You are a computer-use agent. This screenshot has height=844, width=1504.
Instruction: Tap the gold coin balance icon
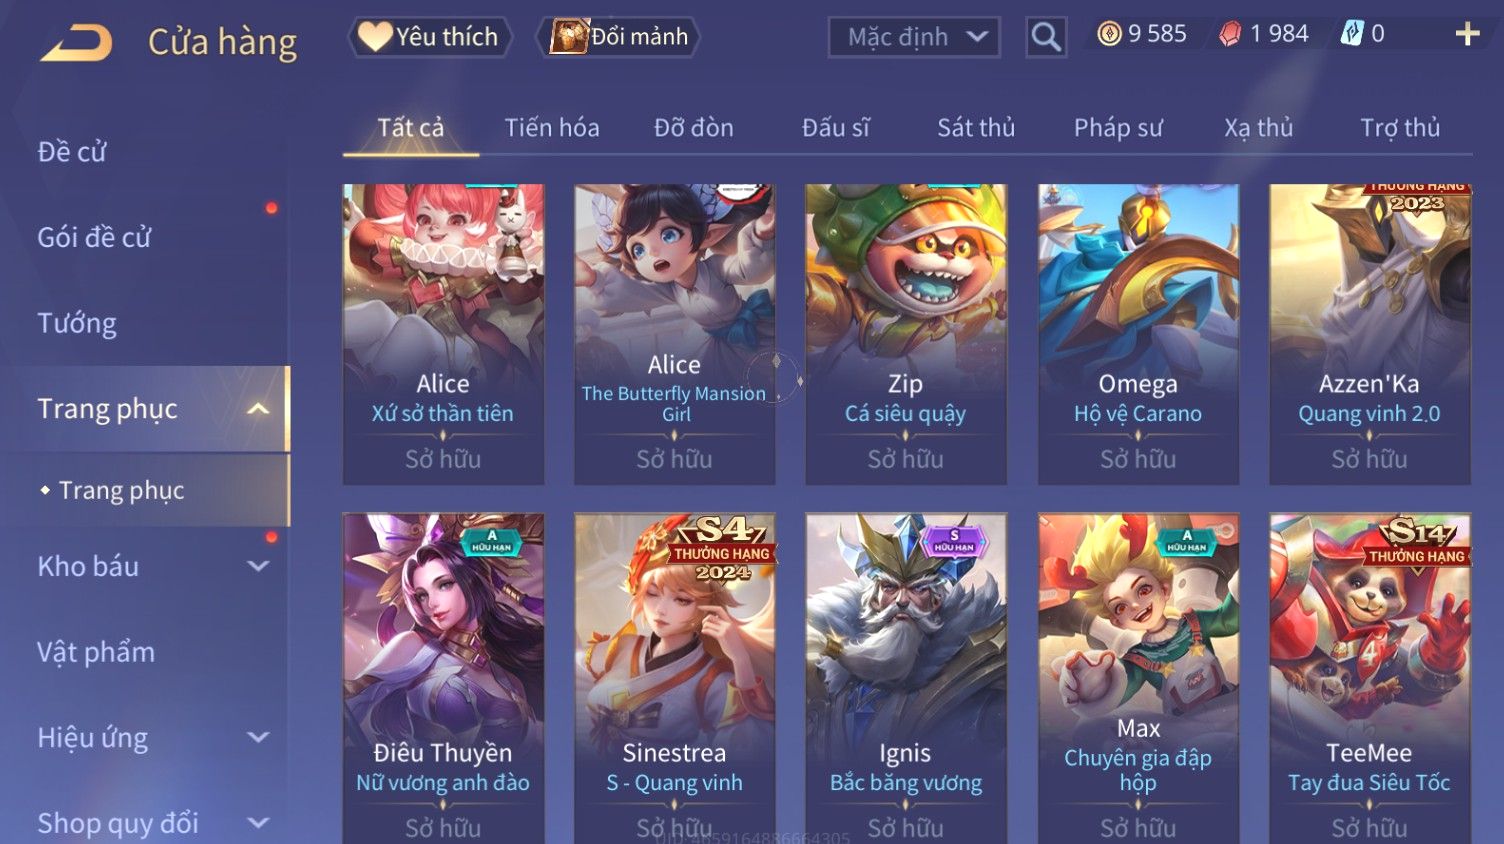pyautogui.click(x=1109, y=34)
